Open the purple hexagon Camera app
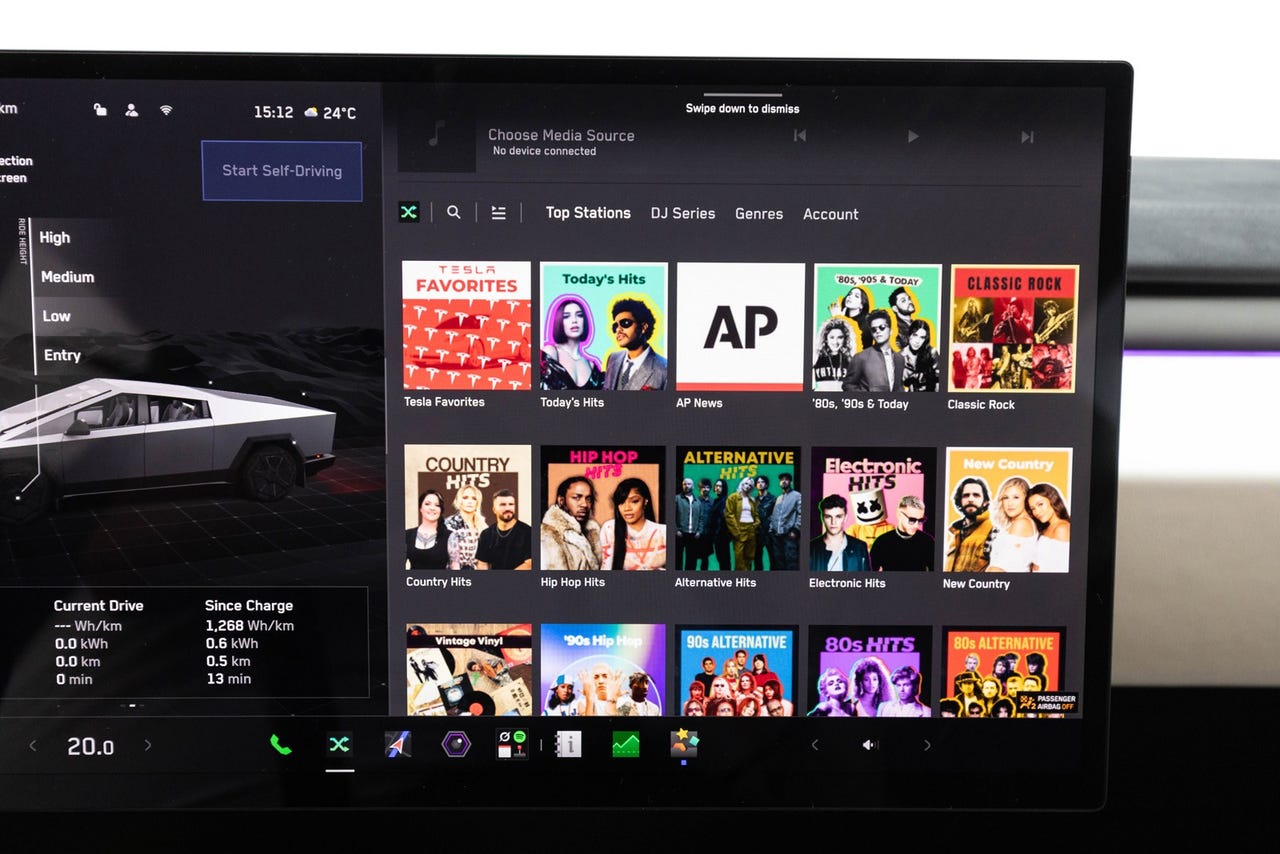This screenshot has height=854, width=1280. click(456, 744)
